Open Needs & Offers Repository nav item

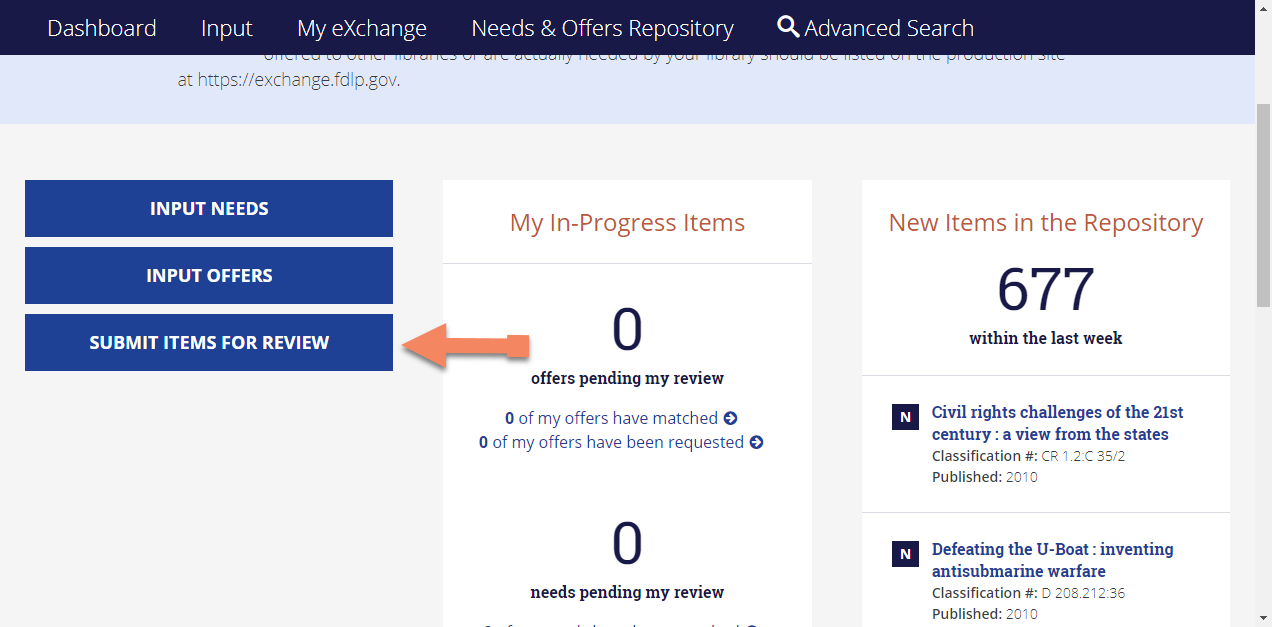(603, 28)
